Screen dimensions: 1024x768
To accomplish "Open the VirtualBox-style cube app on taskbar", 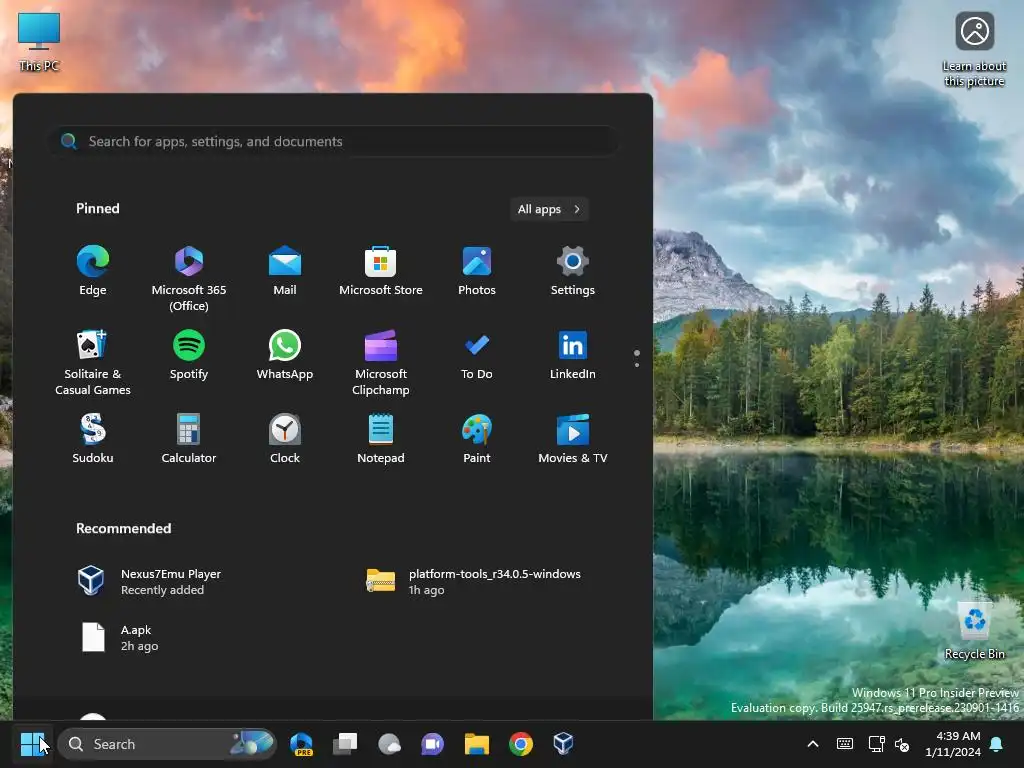I will [x=564, y=744].
